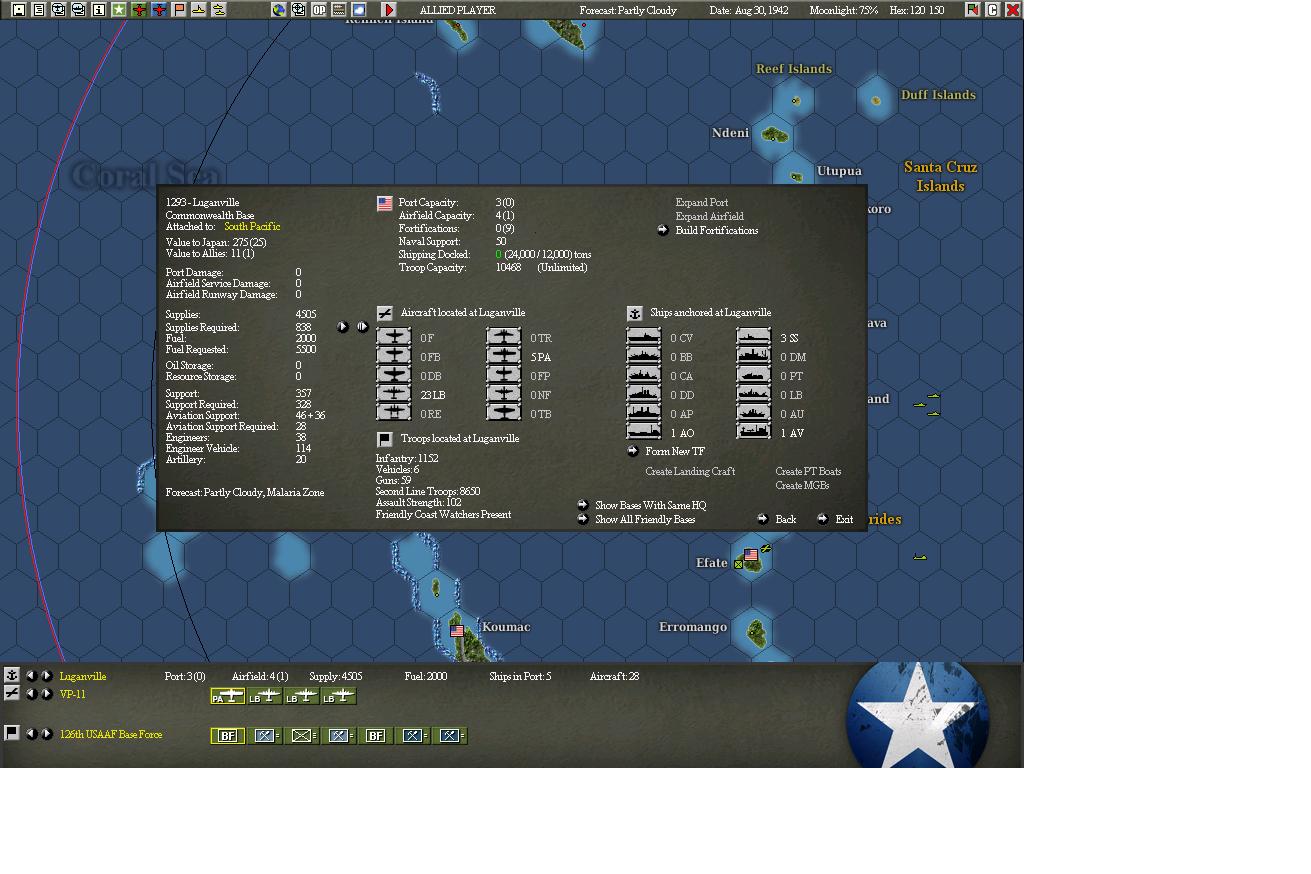The width and height of the screenshot is (1311, 874).
Task: Select the PA aircraft unit tile
Action: 228,696
